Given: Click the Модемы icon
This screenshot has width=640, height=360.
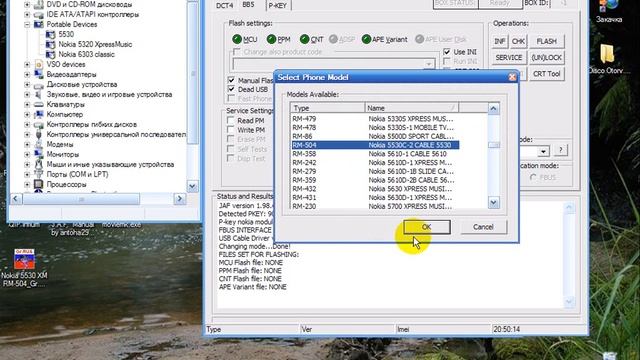Looking at the screenshot, I should point(39,144).
